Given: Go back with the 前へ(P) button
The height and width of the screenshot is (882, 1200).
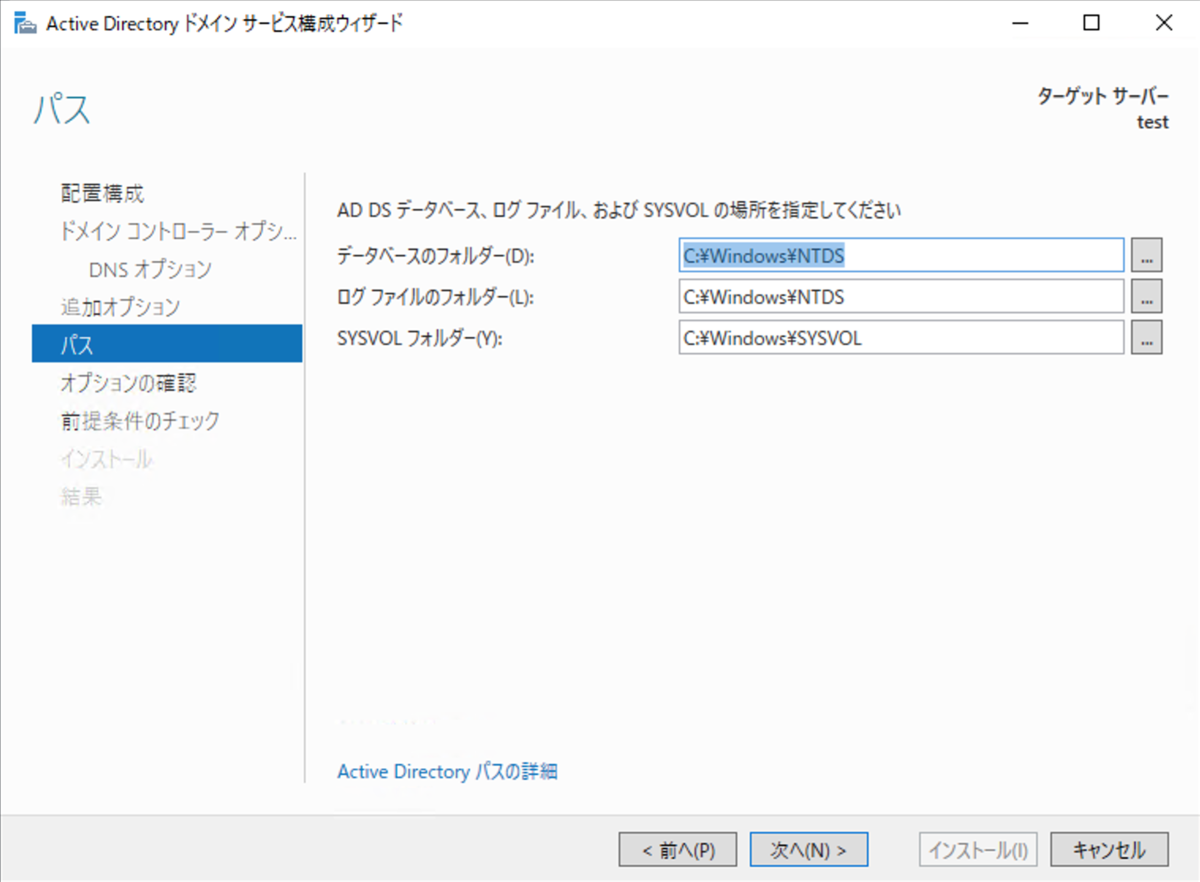Looking at the screenshot, I should pos(677,849).
